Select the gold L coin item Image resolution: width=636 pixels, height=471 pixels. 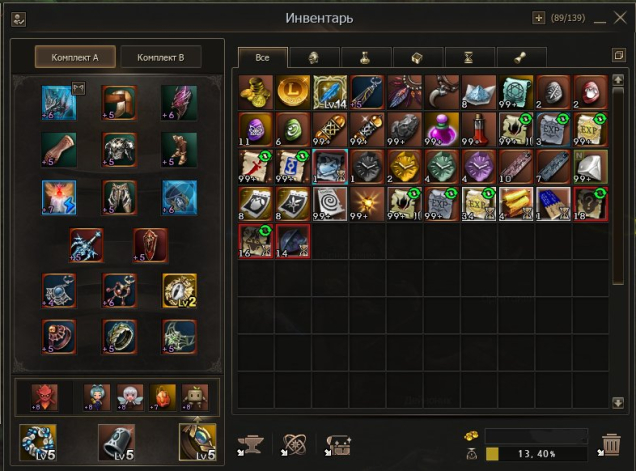(292, 92)
